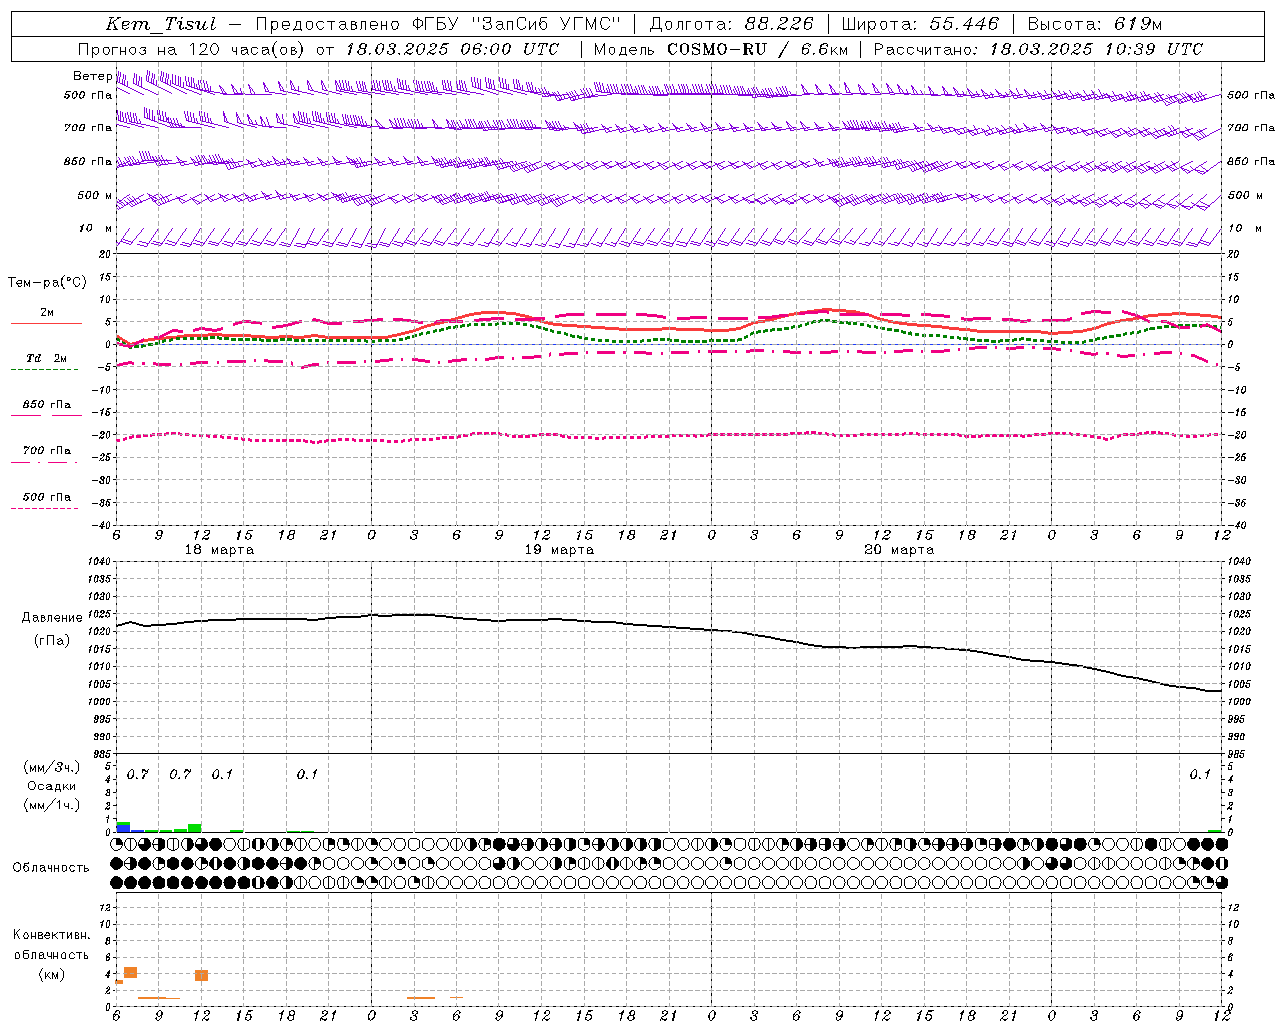Click the red line sample under '2м' legend
This screenshot has height=1024, width=1280.
46,323
